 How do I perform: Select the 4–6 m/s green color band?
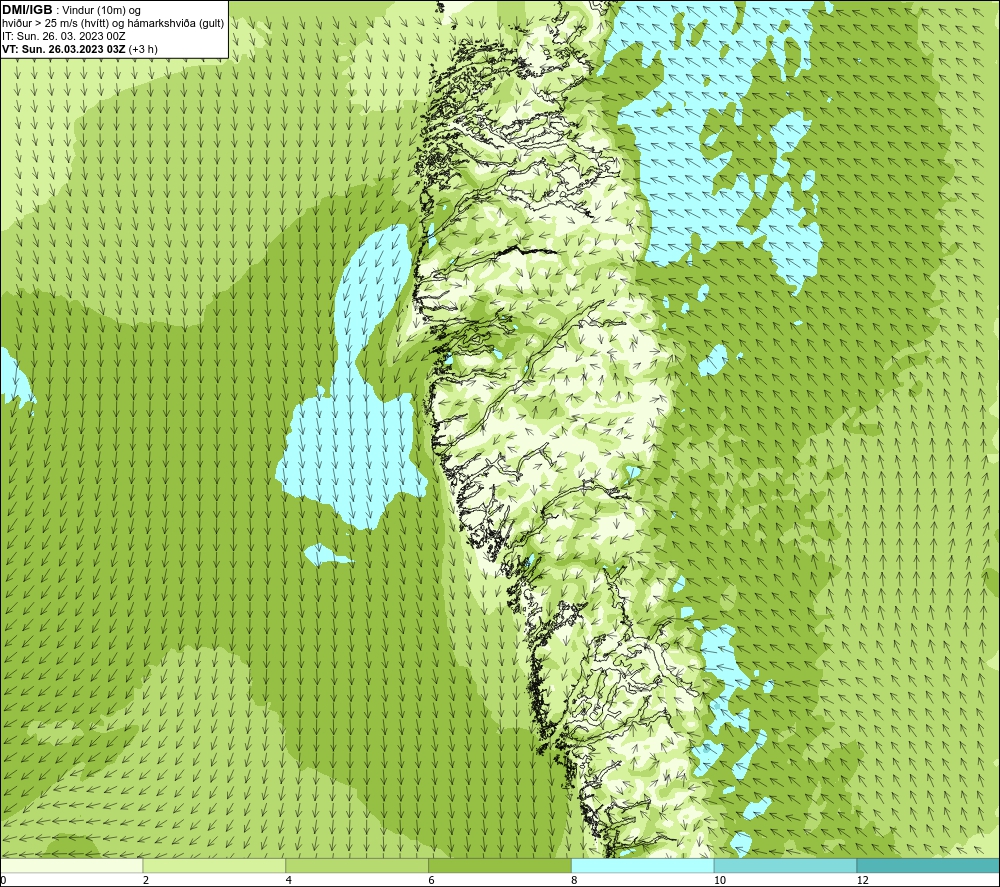[357, 865]
